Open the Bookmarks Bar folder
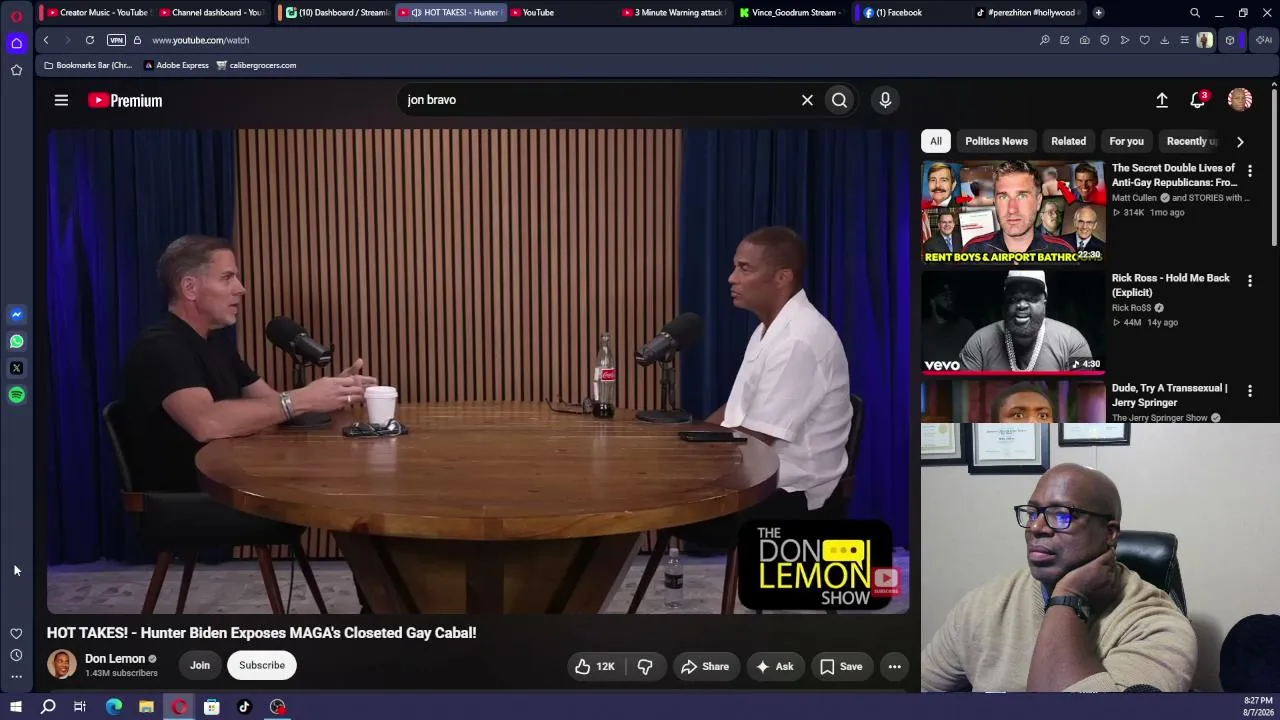The height and width of the screenshot is (720, 1280). pos(87,65)
